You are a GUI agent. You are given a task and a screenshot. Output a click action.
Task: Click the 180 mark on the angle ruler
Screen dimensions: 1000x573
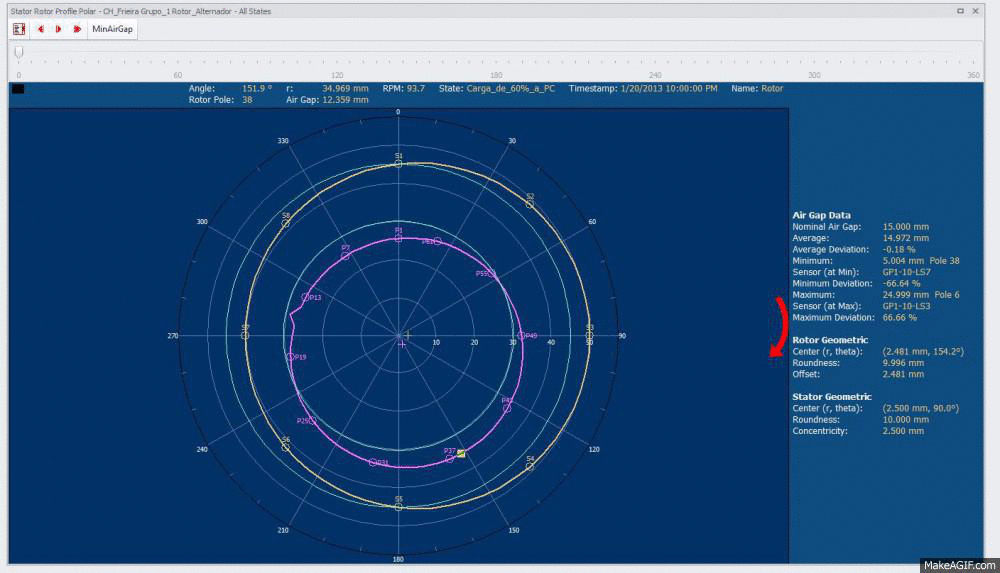pyautogui.click(x=496, y=75)
